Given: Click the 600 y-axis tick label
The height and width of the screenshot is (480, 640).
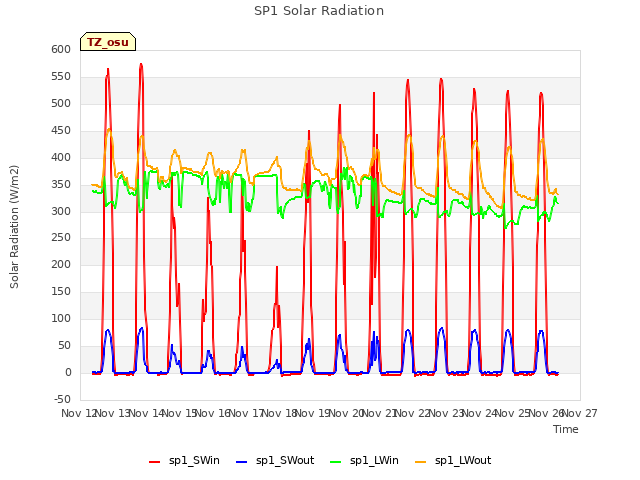Looking at the screenshot, I should pos(61,49).
